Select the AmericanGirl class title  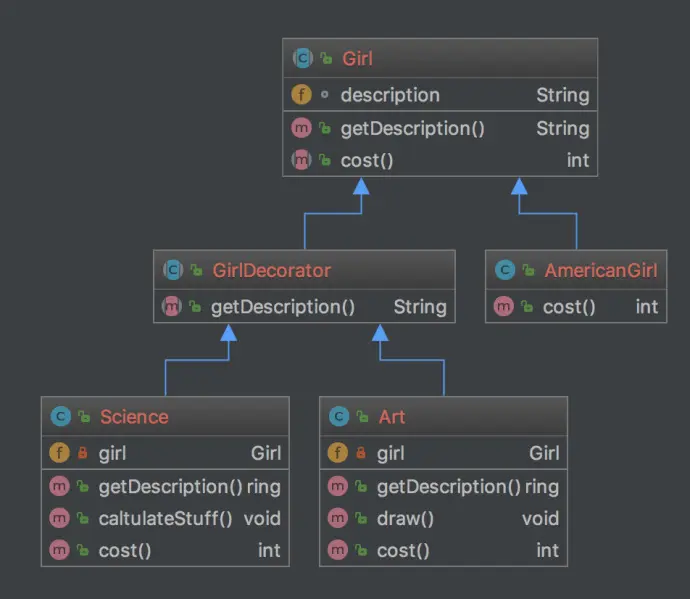601,270
